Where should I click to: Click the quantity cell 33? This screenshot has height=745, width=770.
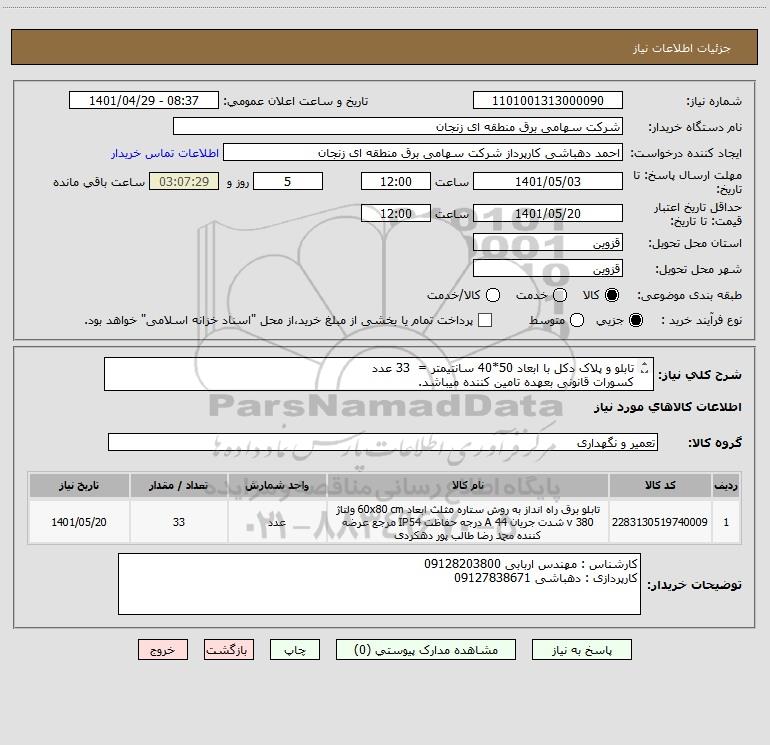pyautogui.click(x=178, y=522)
